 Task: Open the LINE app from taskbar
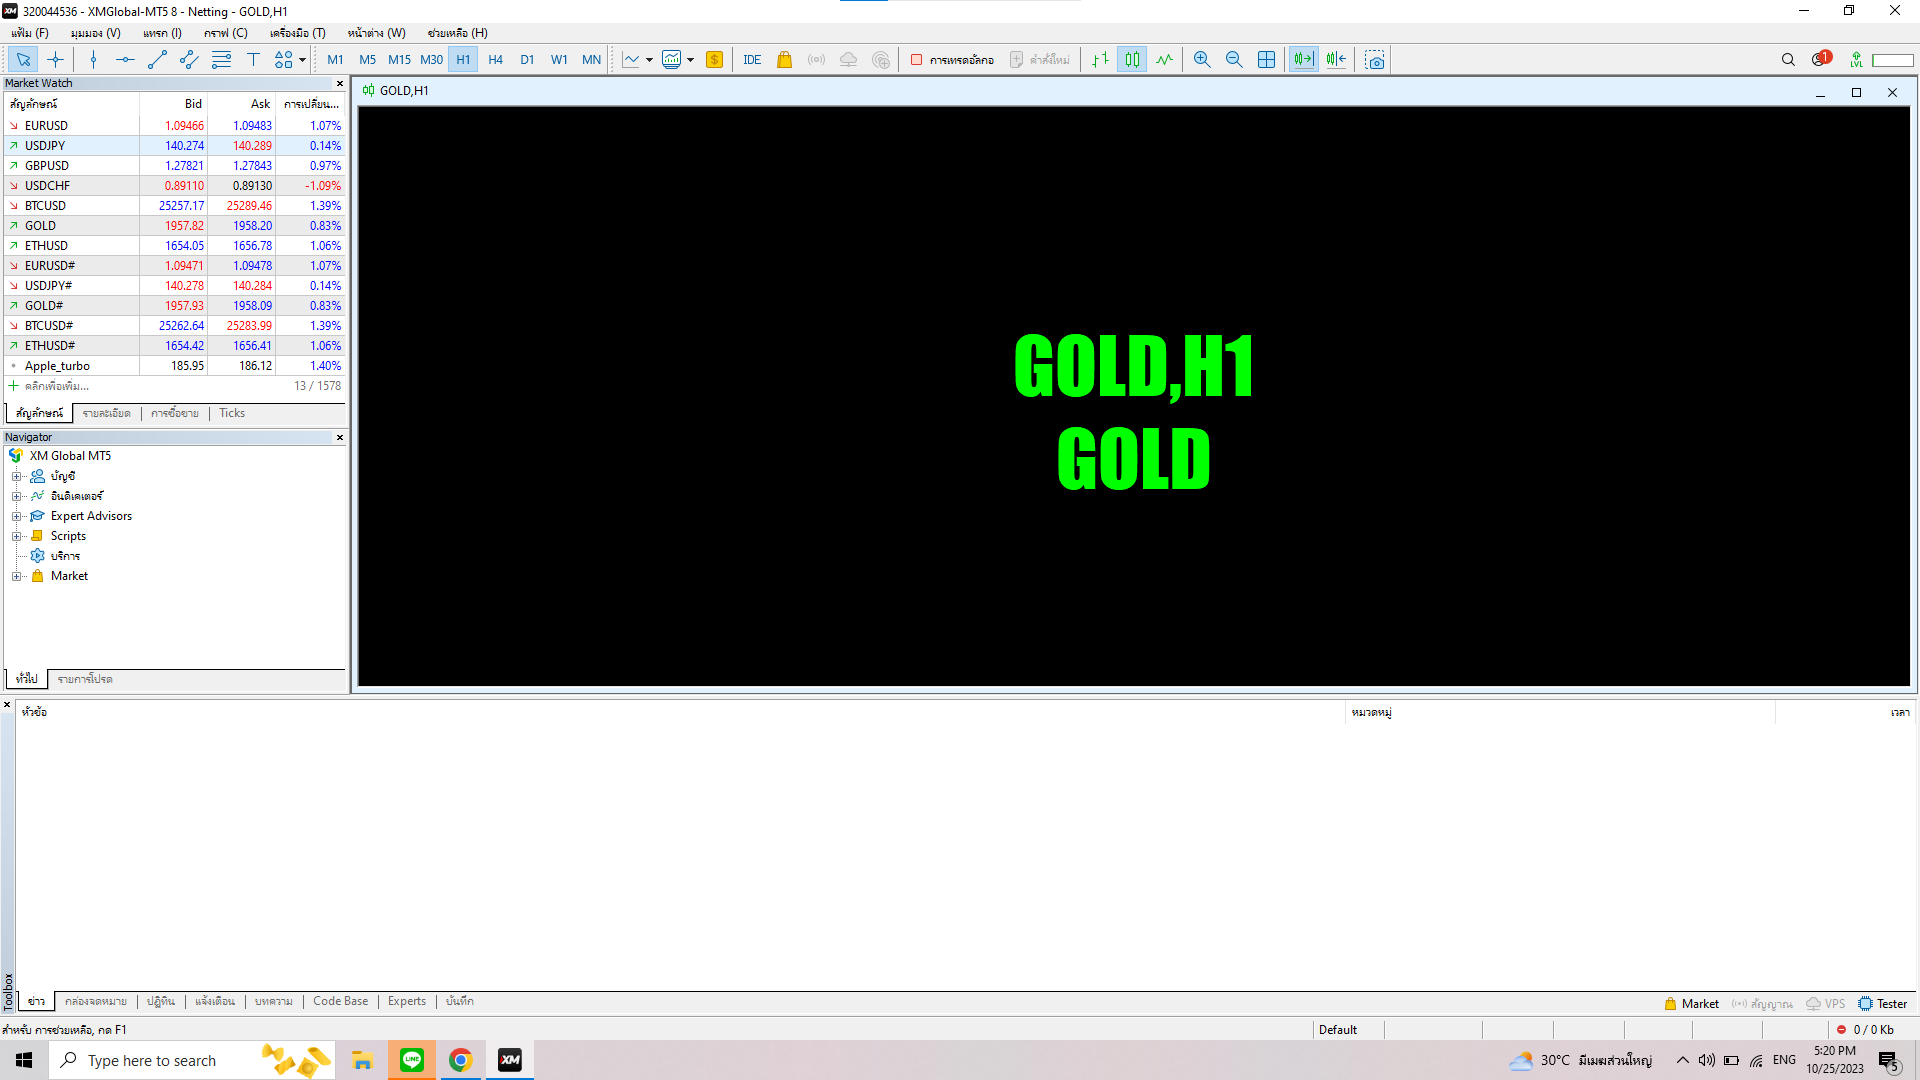(x=412, y=1060)
